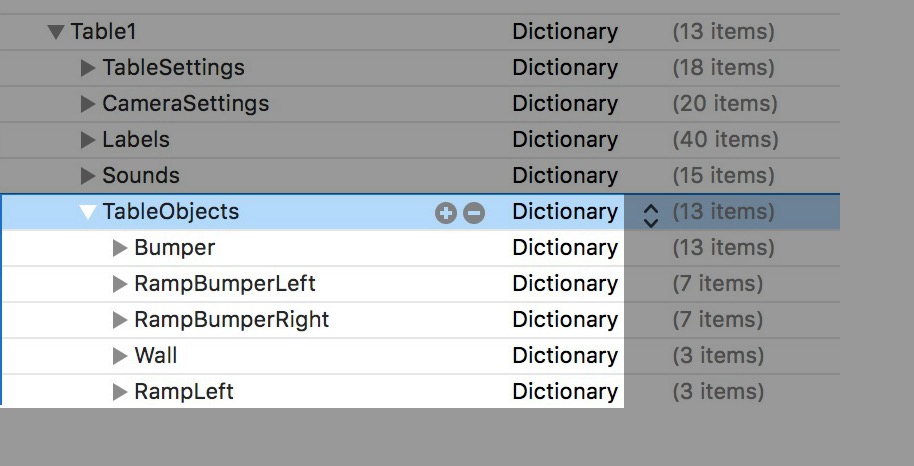Expand the Wall entry
Viewport: 914px width, 466px height.
pos(120,356)
